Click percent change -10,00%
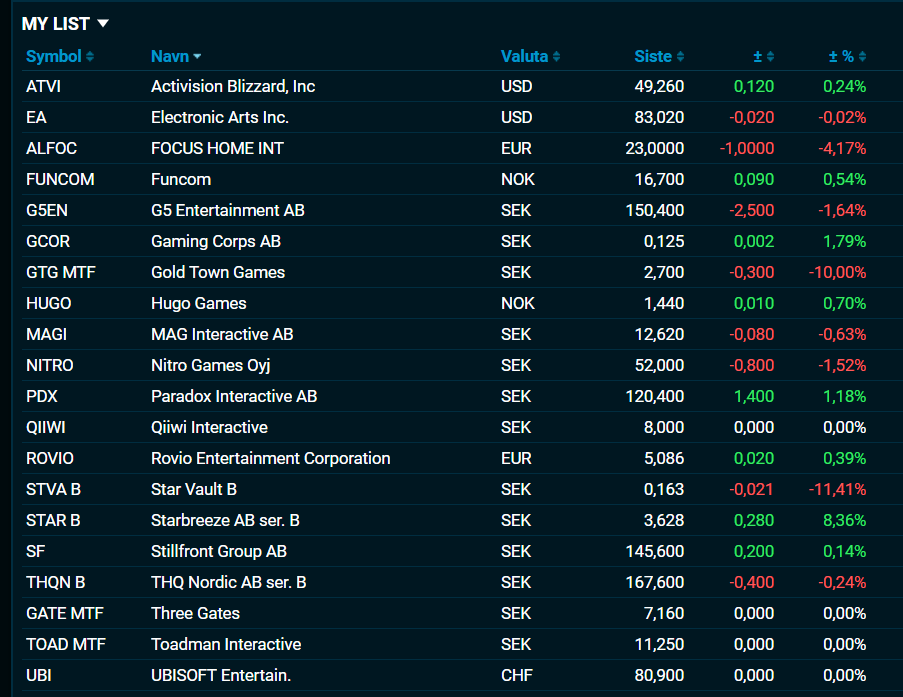 click(x=837, y=272)
